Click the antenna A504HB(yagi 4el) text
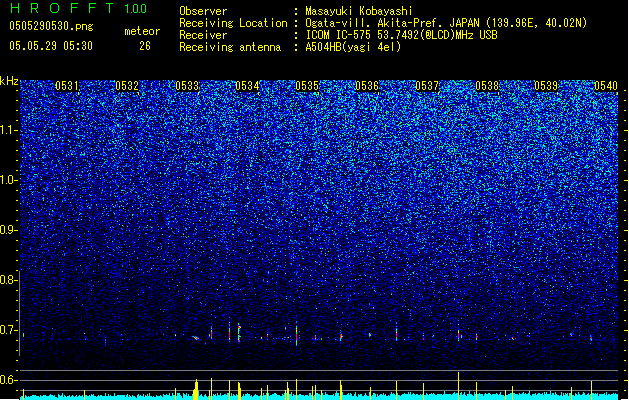This screenshot has height=400, width=629. pos(353,47)
